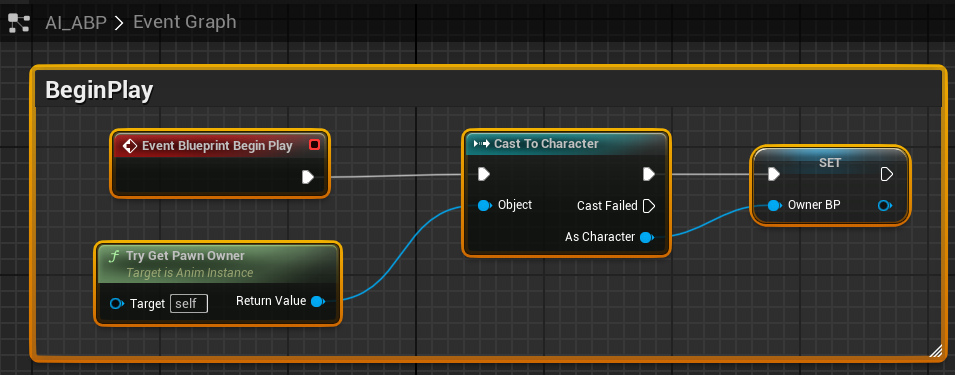Click the As Character output pin
The height and width of the screenshot is (375, 955).
[647, 237]
